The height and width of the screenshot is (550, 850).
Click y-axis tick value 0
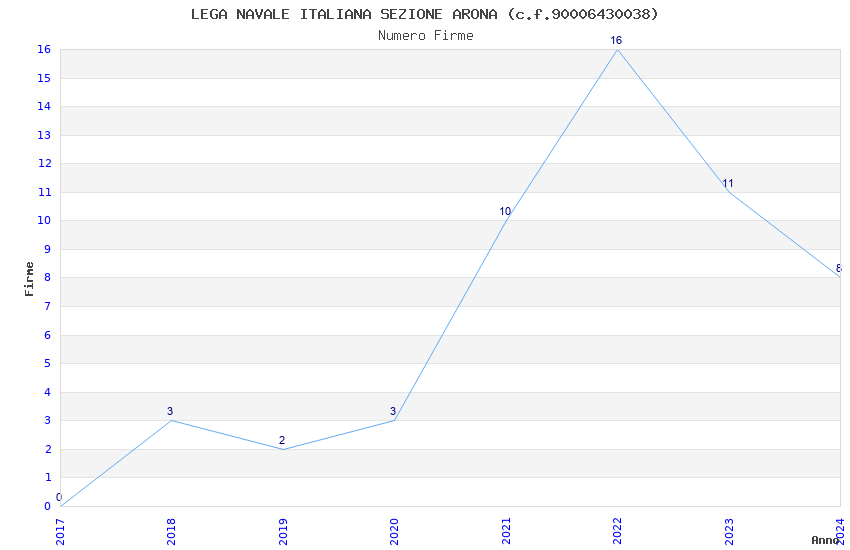(x=48, y=507)
